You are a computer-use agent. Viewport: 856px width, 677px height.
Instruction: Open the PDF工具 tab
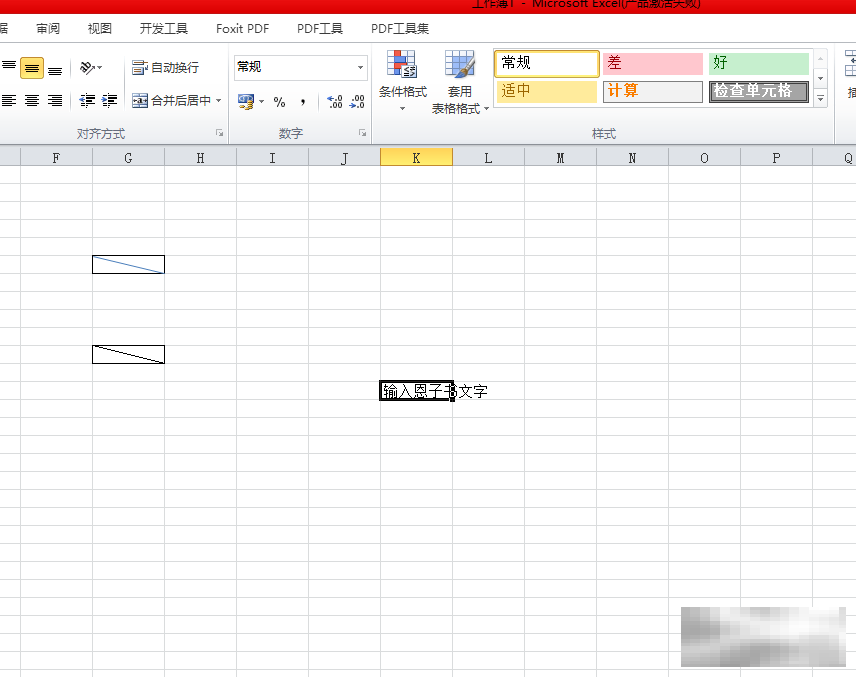pyautogui.click(x=319, y=28)
